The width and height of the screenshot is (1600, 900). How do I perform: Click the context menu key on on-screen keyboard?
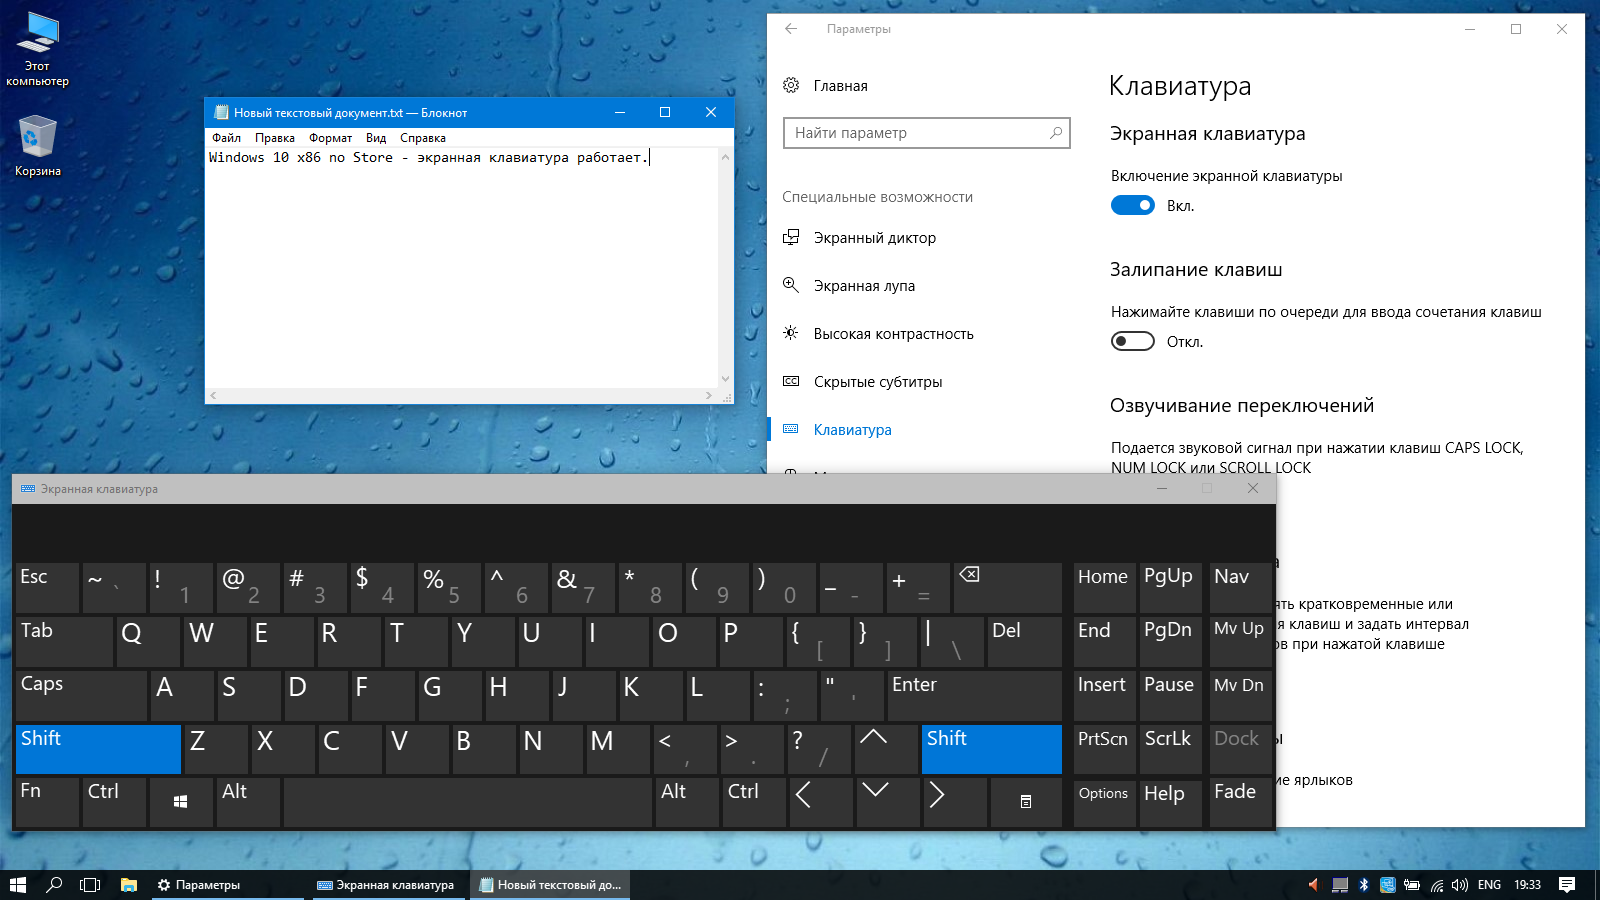point(1026,802)
